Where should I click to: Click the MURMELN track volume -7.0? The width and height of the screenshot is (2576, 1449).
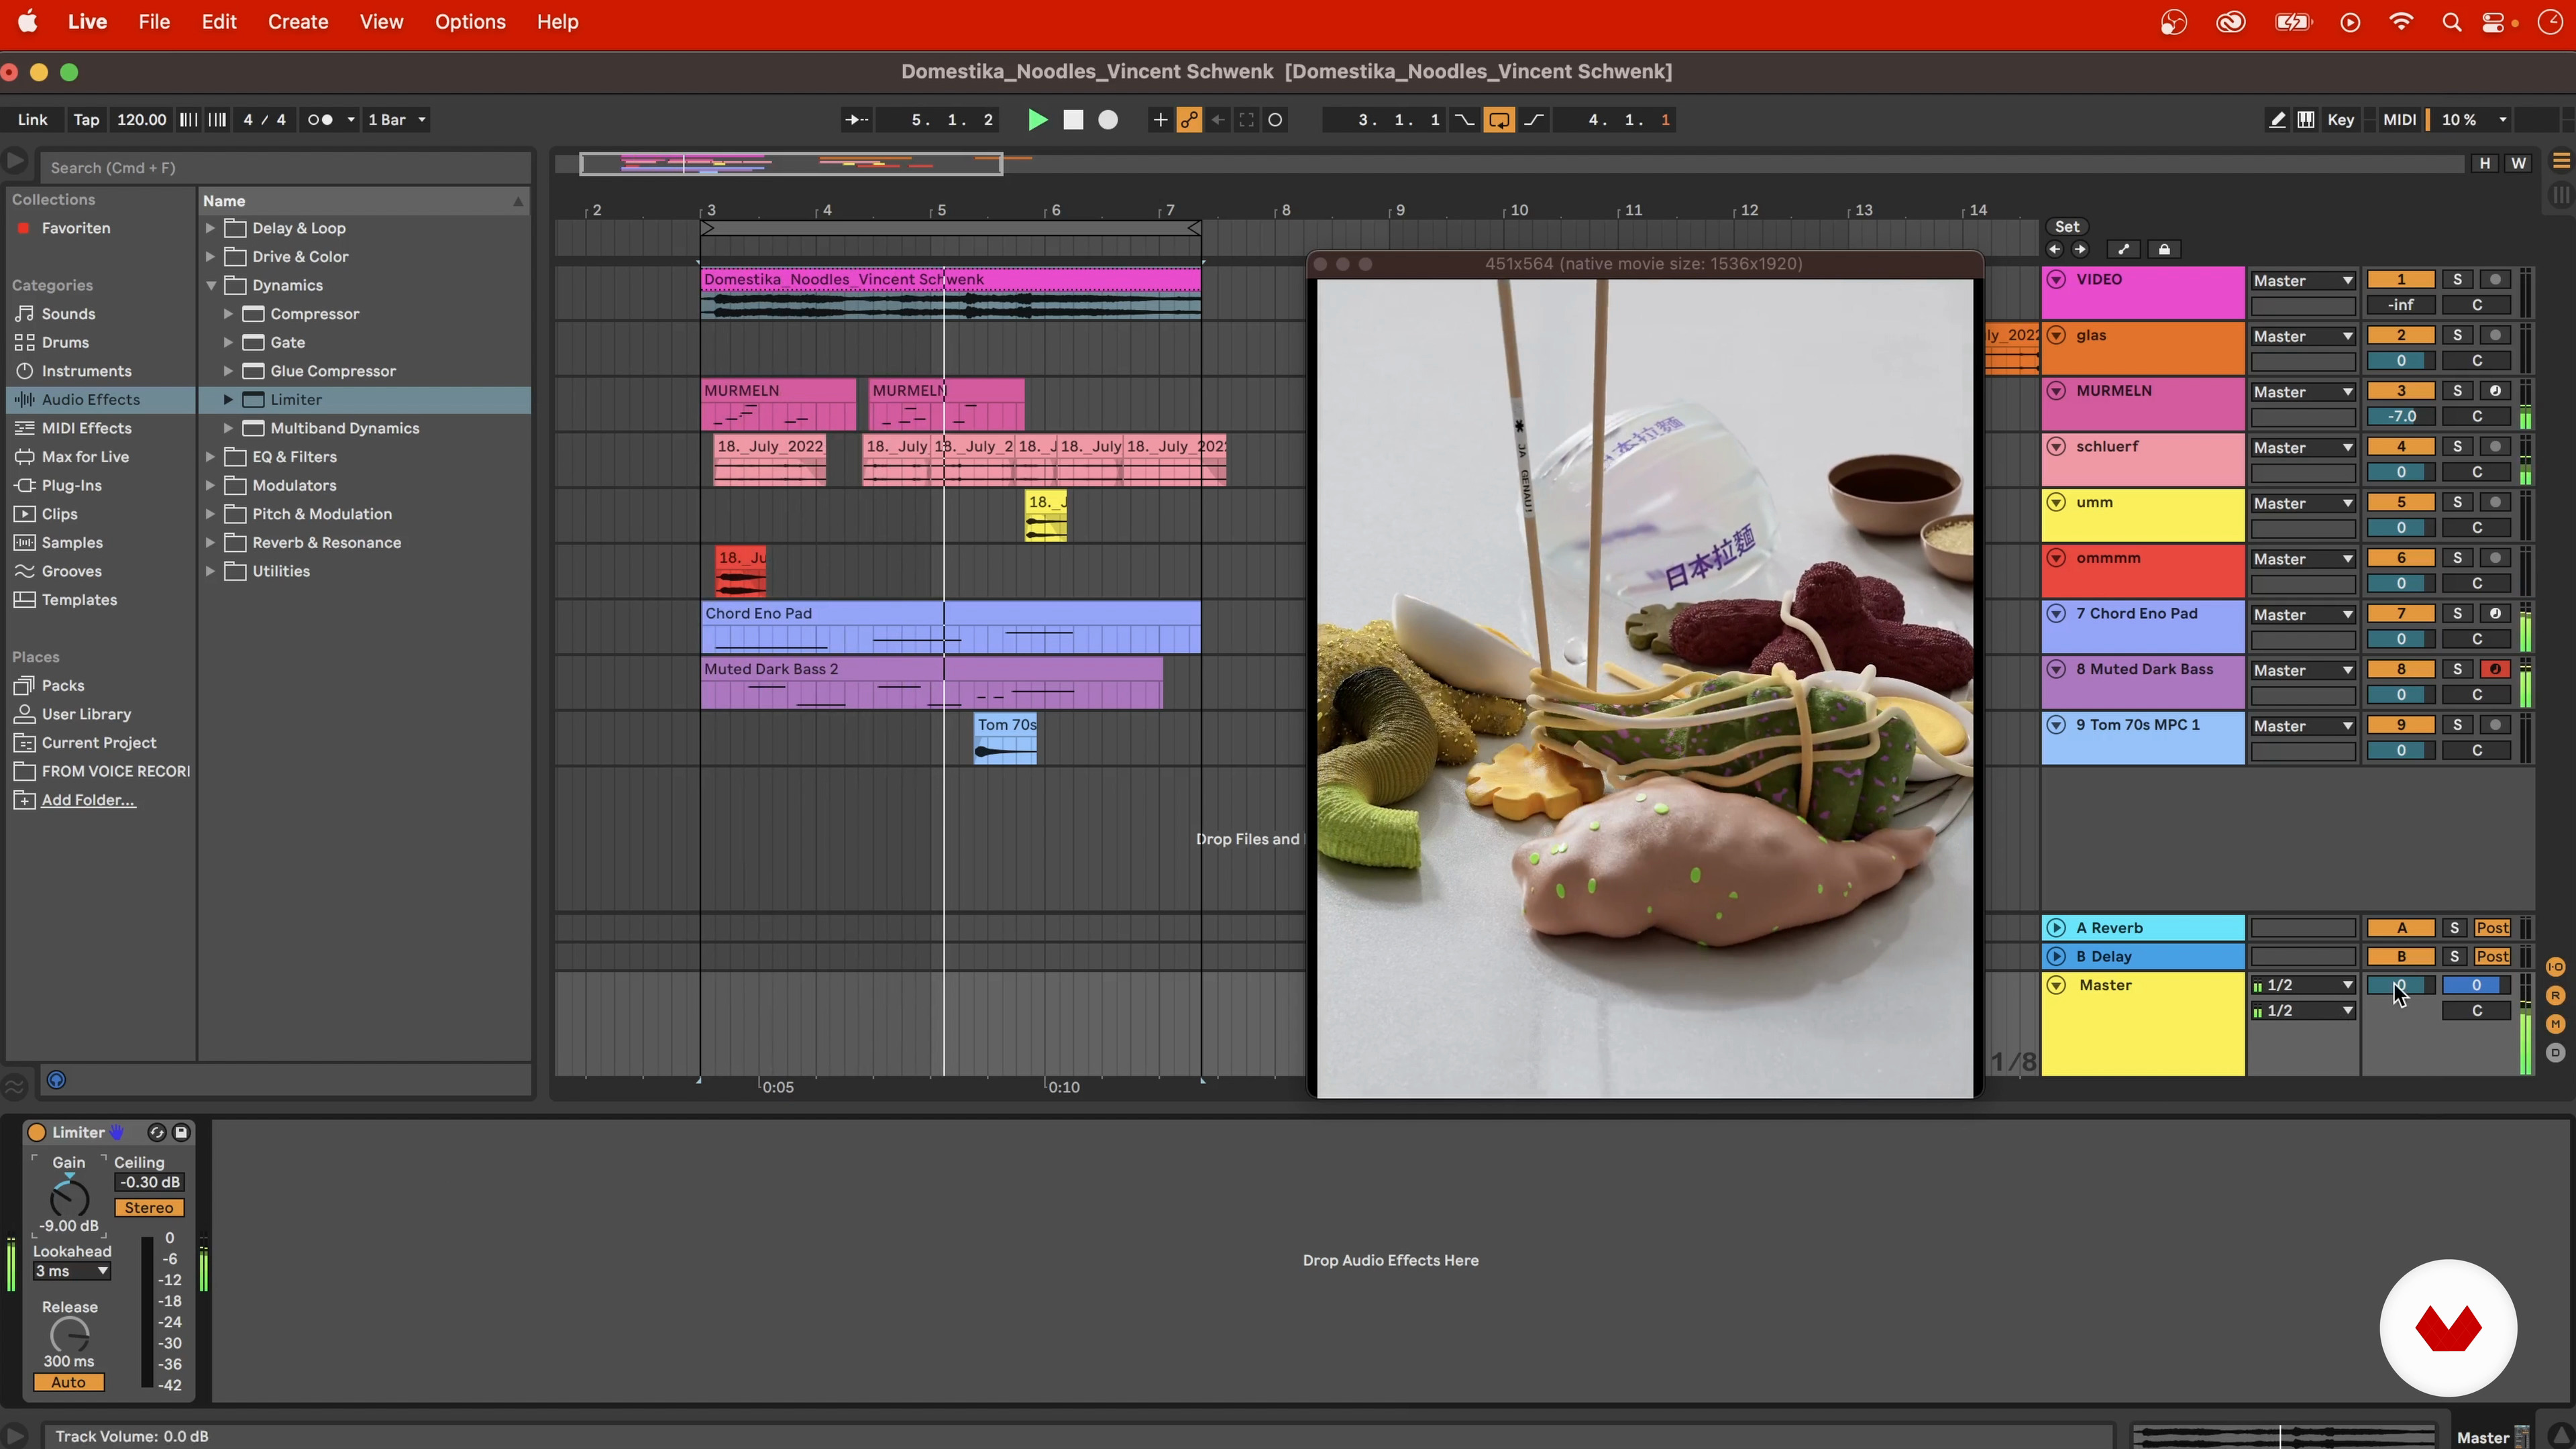tap(2400, 417)
